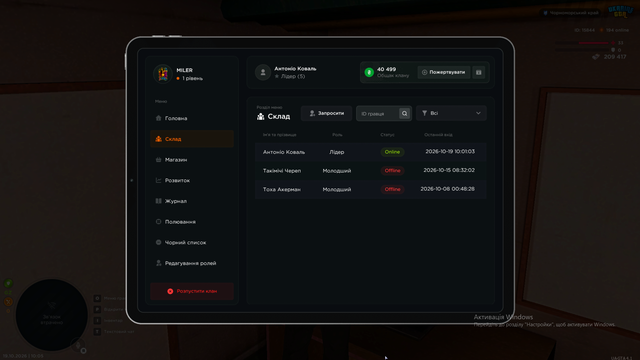Click the magnifier search icon in ID field
640x360 pixels.
pos(404,113)
